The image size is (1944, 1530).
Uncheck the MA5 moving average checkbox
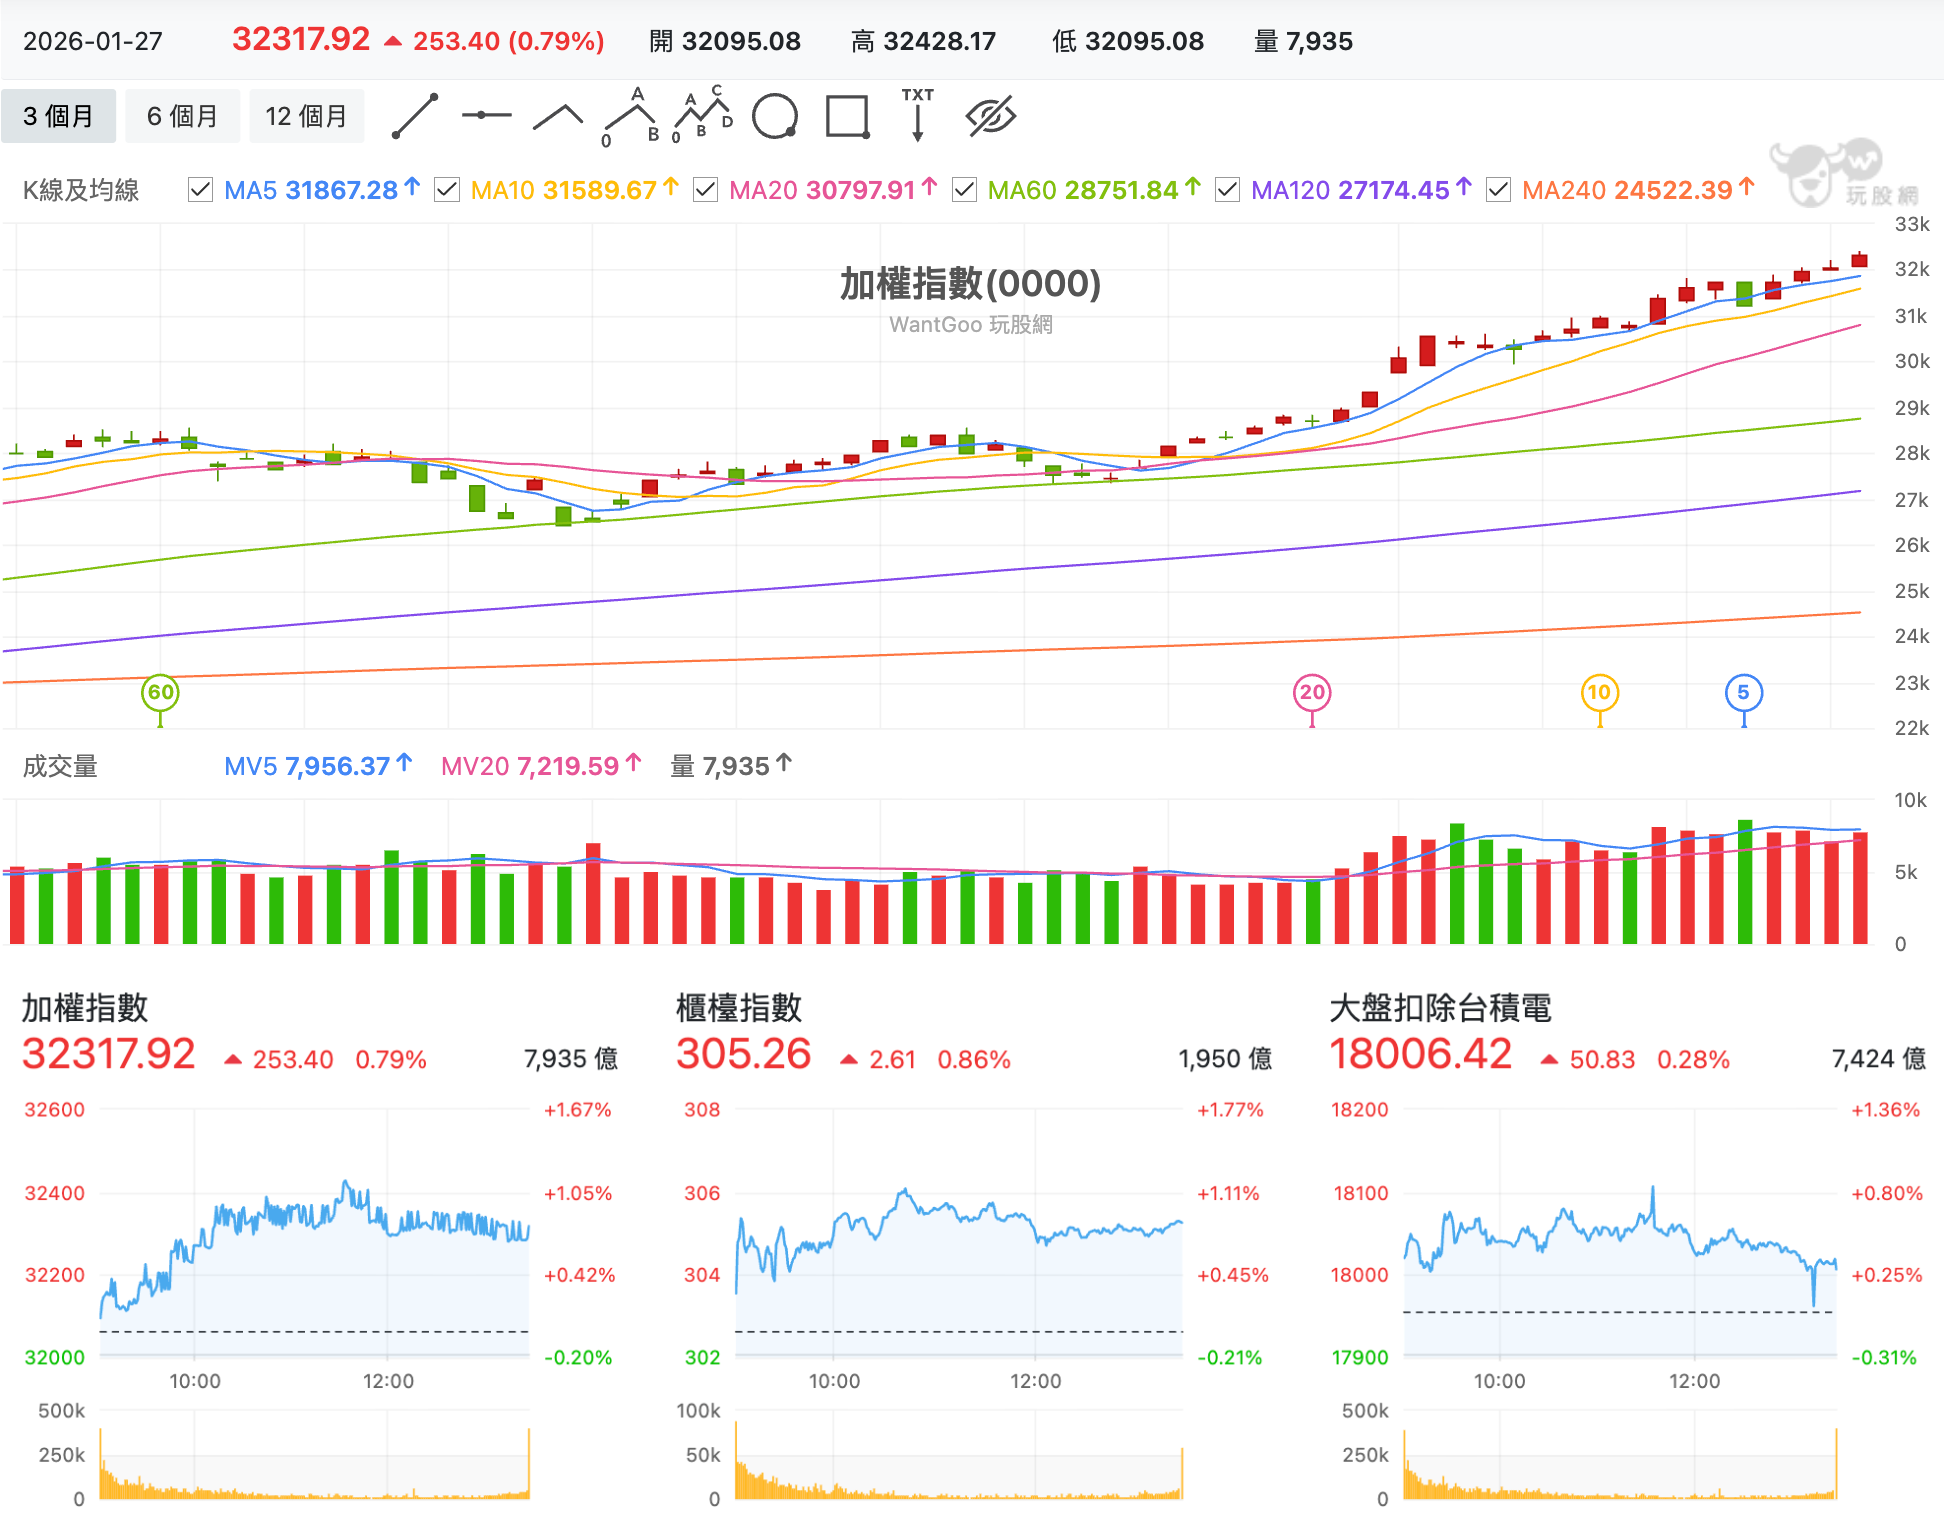click(200, 189)
